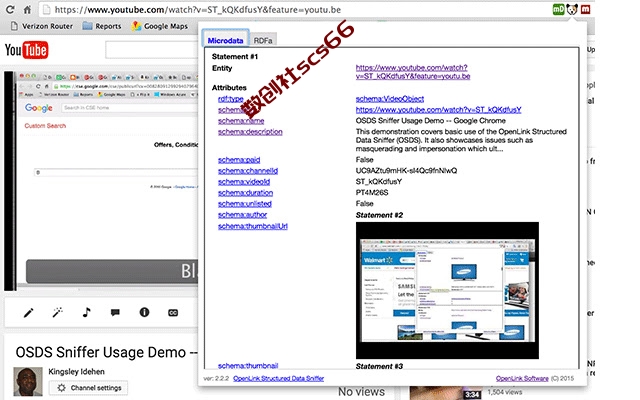Switch to the RDFa tab
Image resolution: width=640 pixels, height=400 pixels.
(x=263, y=40)
